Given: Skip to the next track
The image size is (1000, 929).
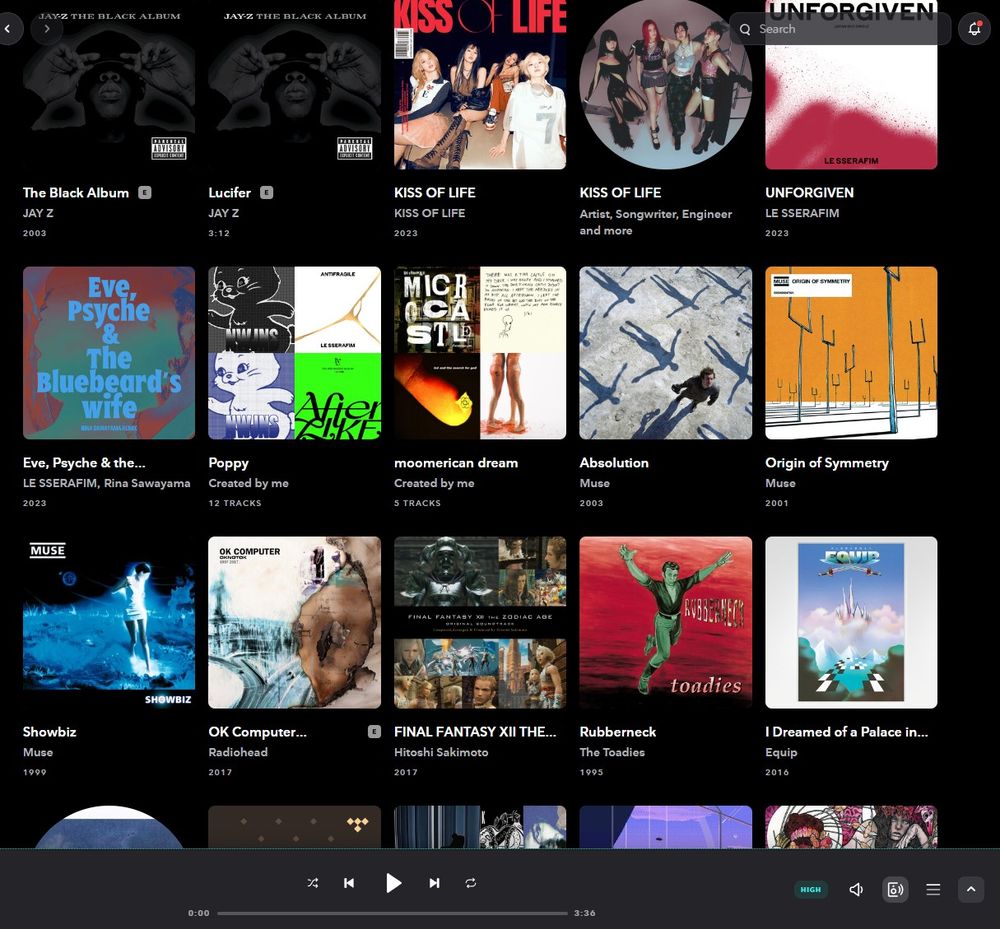Looking at the screenshot, I should pos(434,883).
